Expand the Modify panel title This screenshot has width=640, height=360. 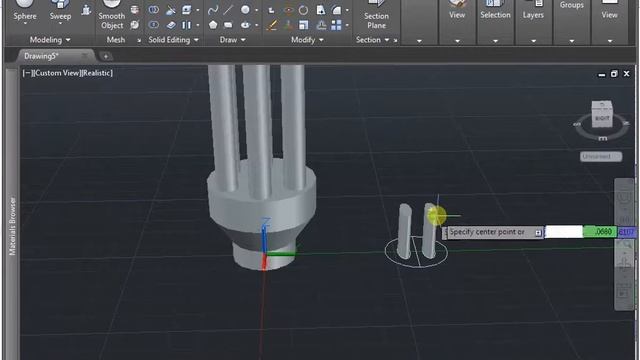coord(307,40)
